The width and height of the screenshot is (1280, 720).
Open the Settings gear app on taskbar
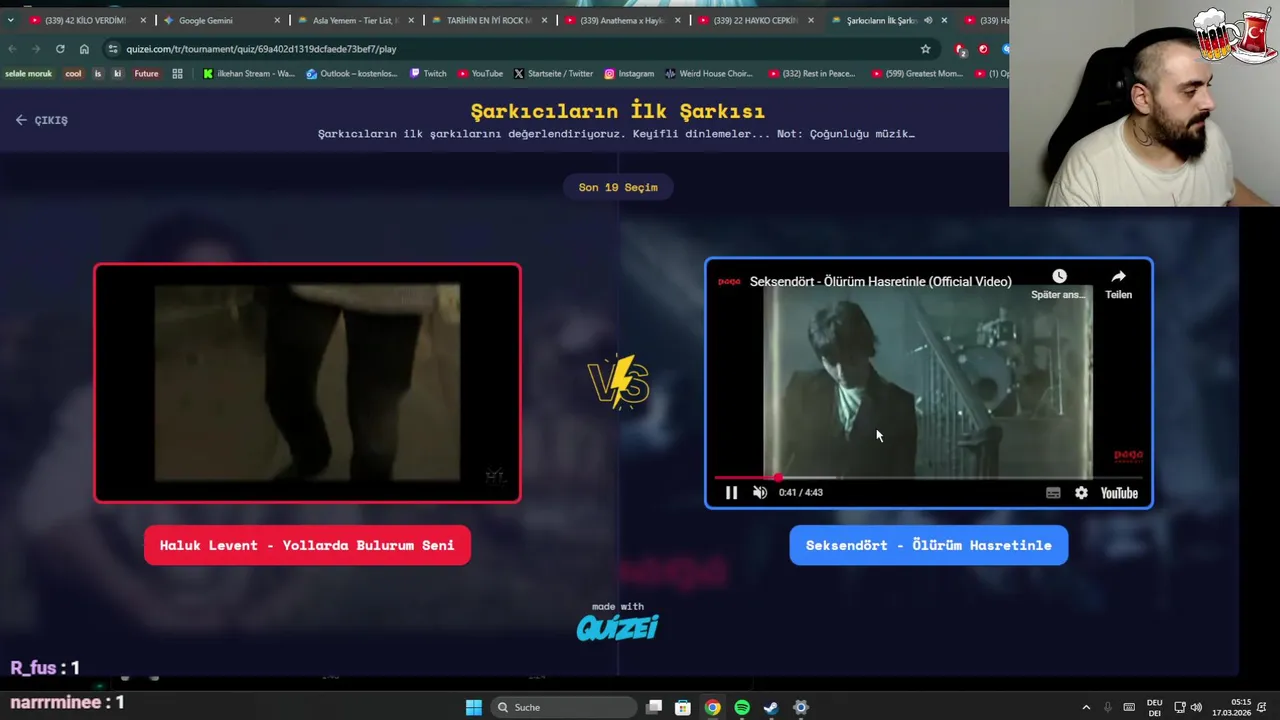pos(800,707)
